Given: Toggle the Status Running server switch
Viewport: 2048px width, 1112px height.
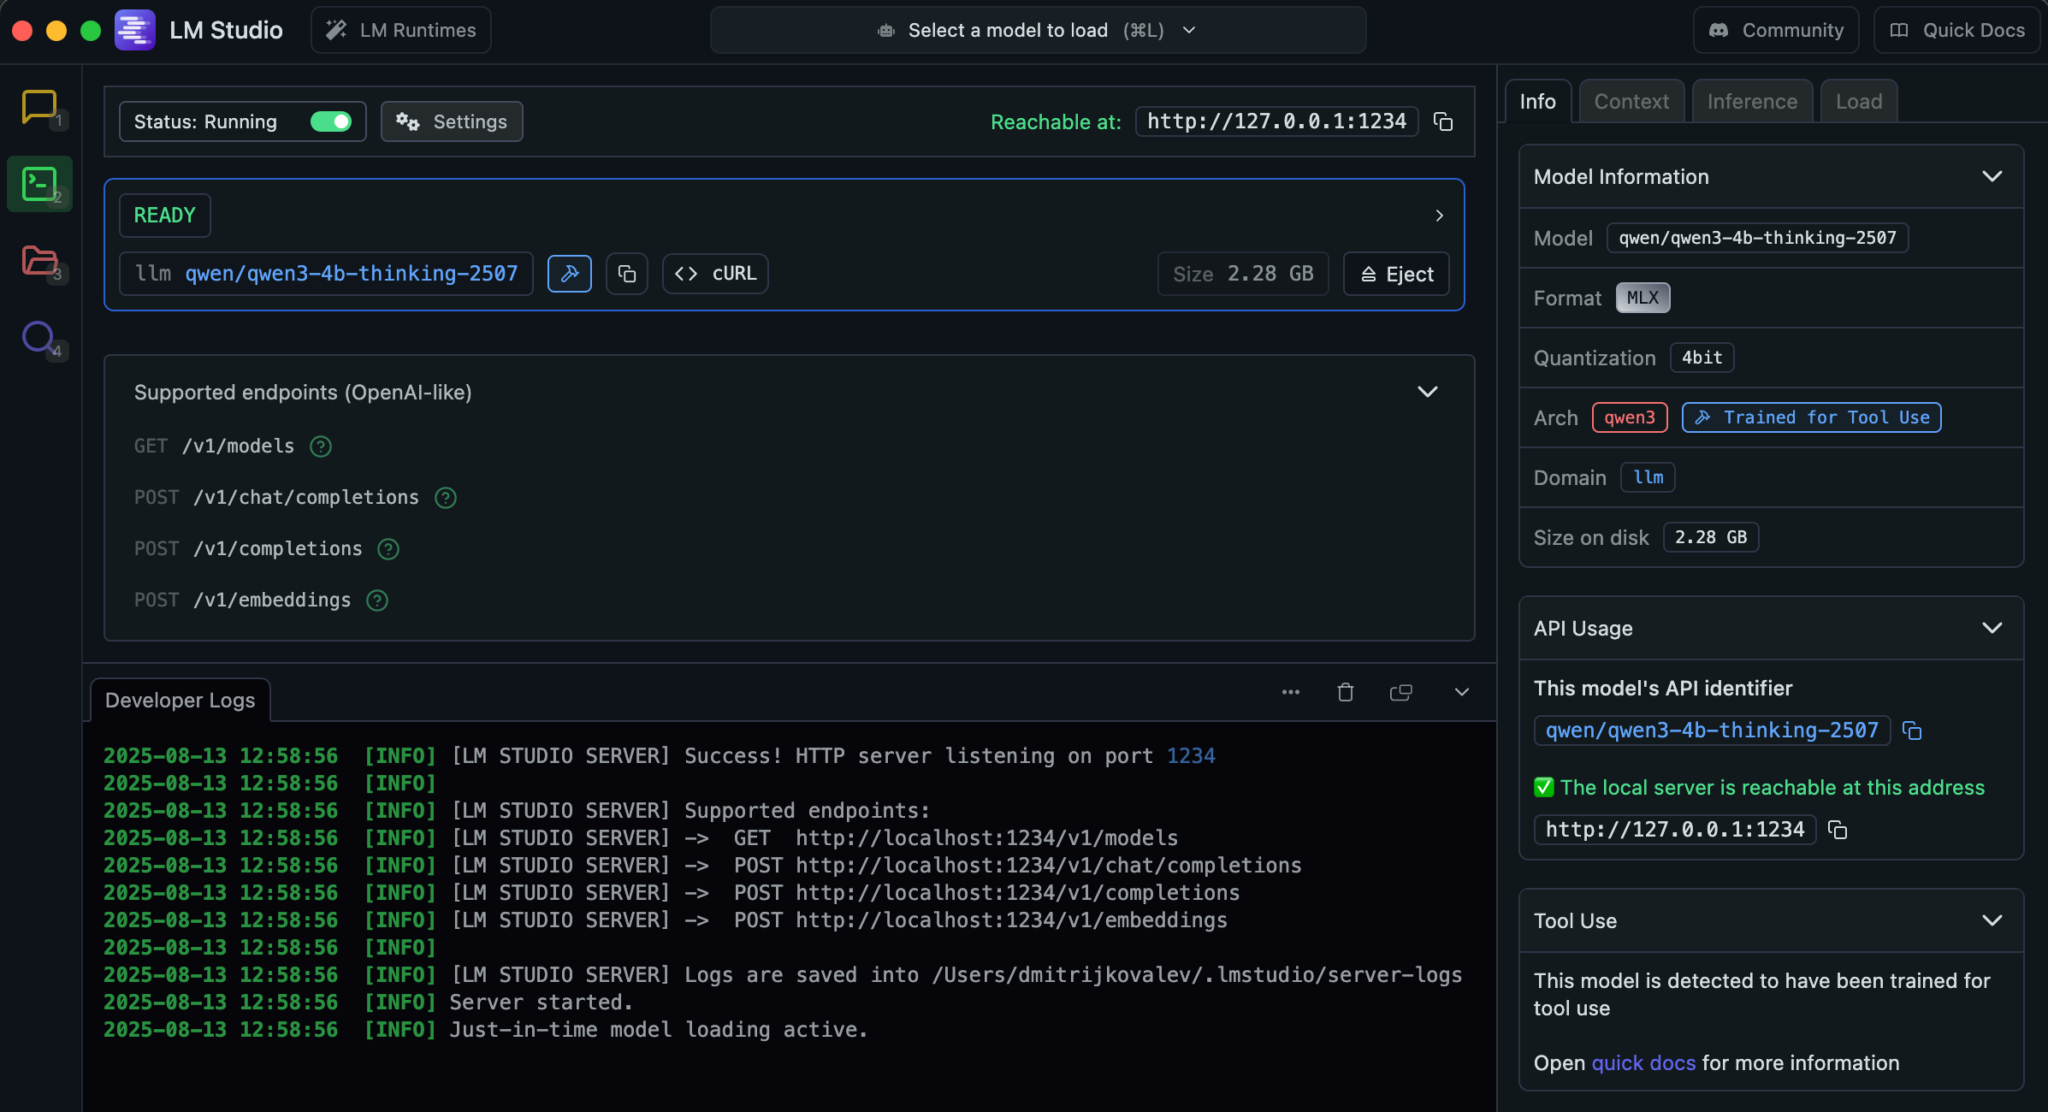Looking at the screenshot, I should (331, 122).
